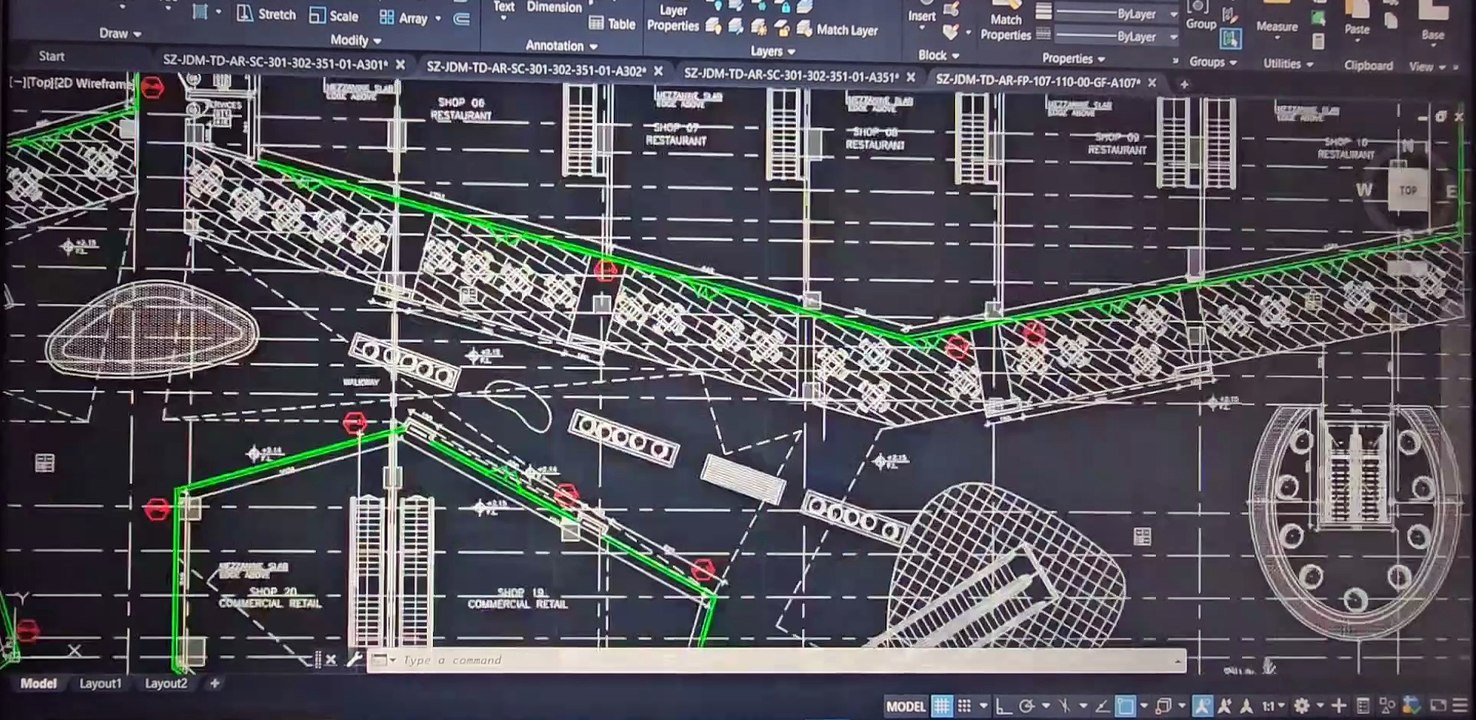Image resolution: width=1476 pixels, height=720 pixels.
Task: Open command line customize wrench icon
Action: coord(354,659)
